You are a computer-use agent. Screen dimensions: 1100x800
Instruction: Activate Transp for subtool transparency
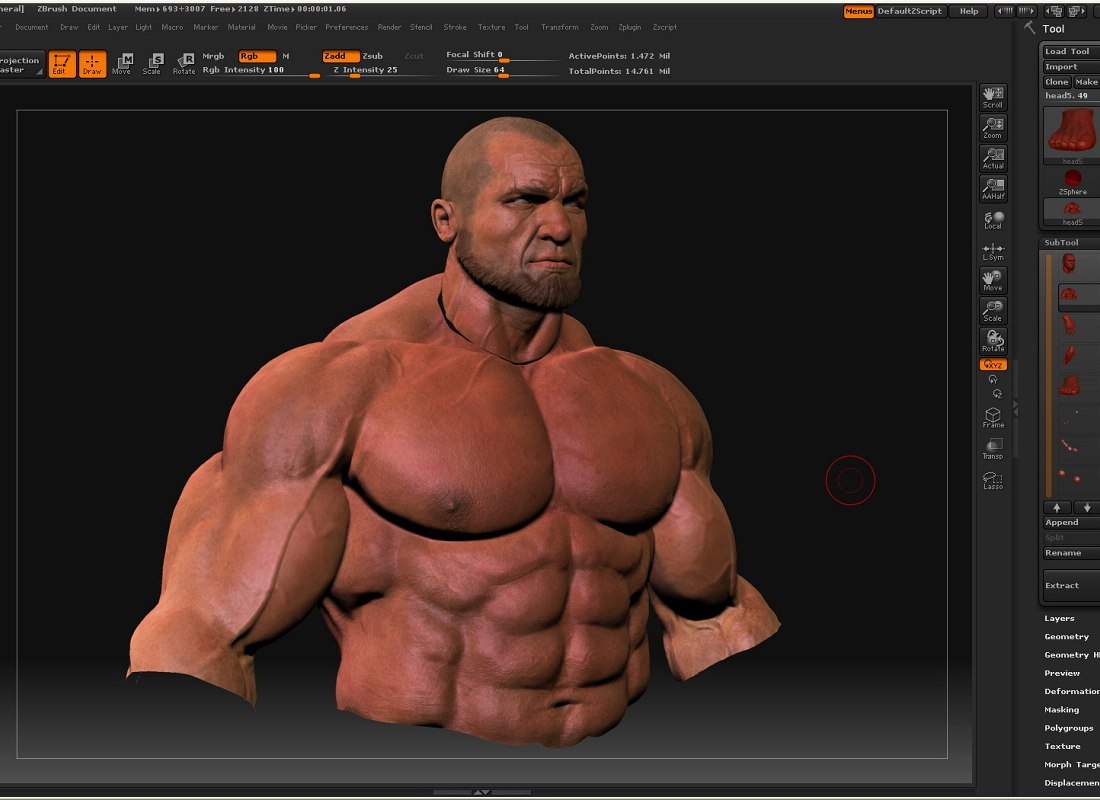992,450
